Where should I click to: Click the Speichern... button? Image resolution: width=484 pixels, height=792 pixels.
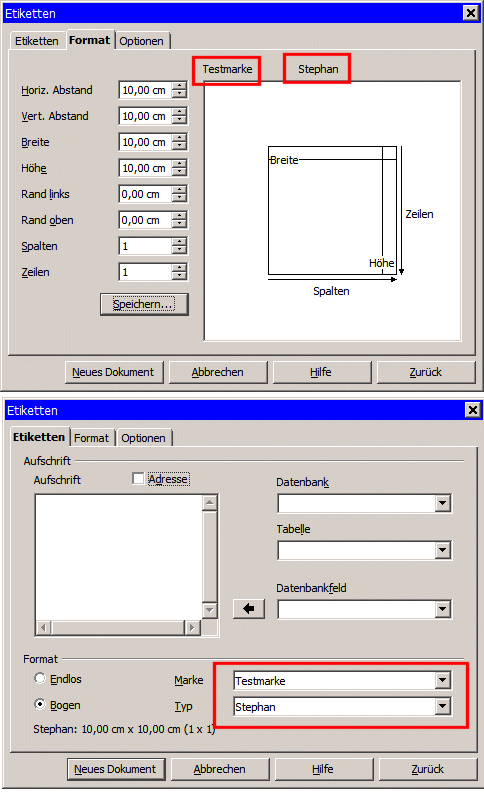click(x=144, y=304)
